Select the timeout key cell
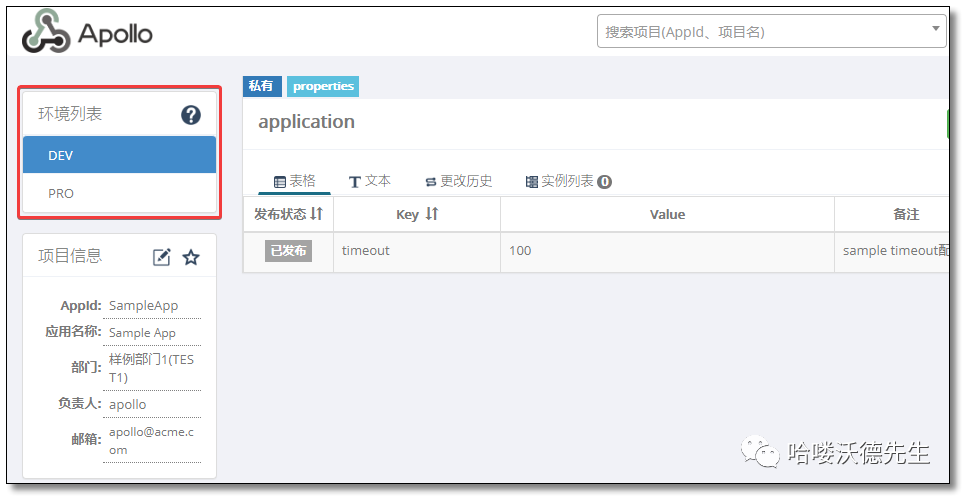The image size is (962, 496). coord(417,252)
